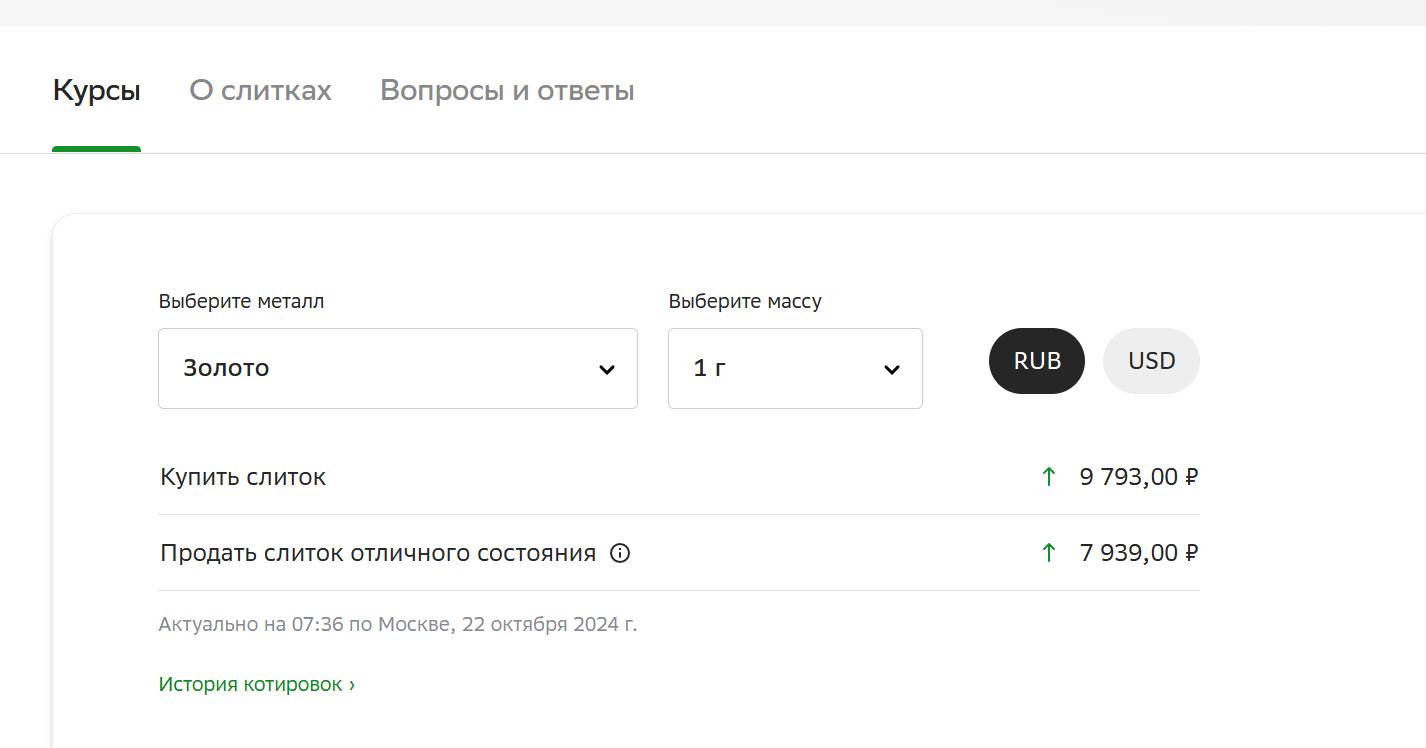Click the green up arrow beside 7 939,00 ₽
1426x748 pixels.
pos(1048,553)
